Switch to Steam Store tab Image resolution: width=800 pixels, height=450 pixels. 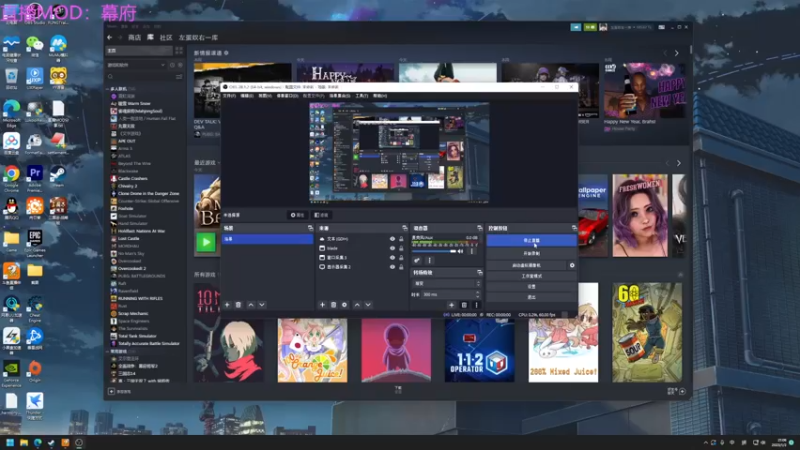coord(135,37)
